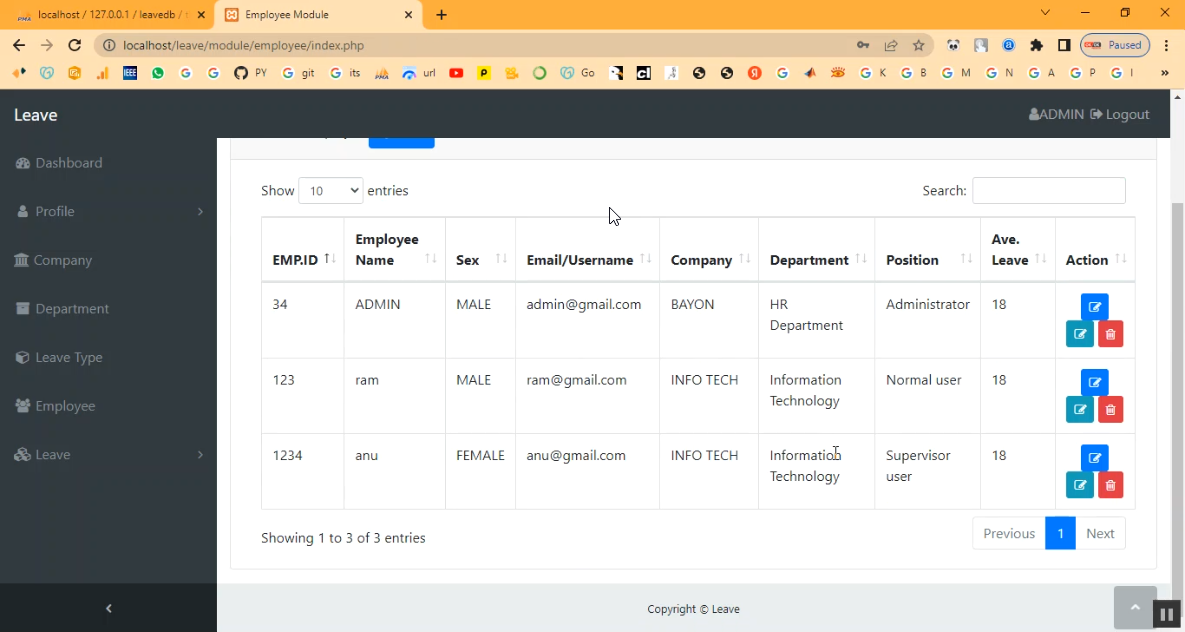Click teal edit icon in ADMIN row
1185x632 pixels.
click(1079, 334)
